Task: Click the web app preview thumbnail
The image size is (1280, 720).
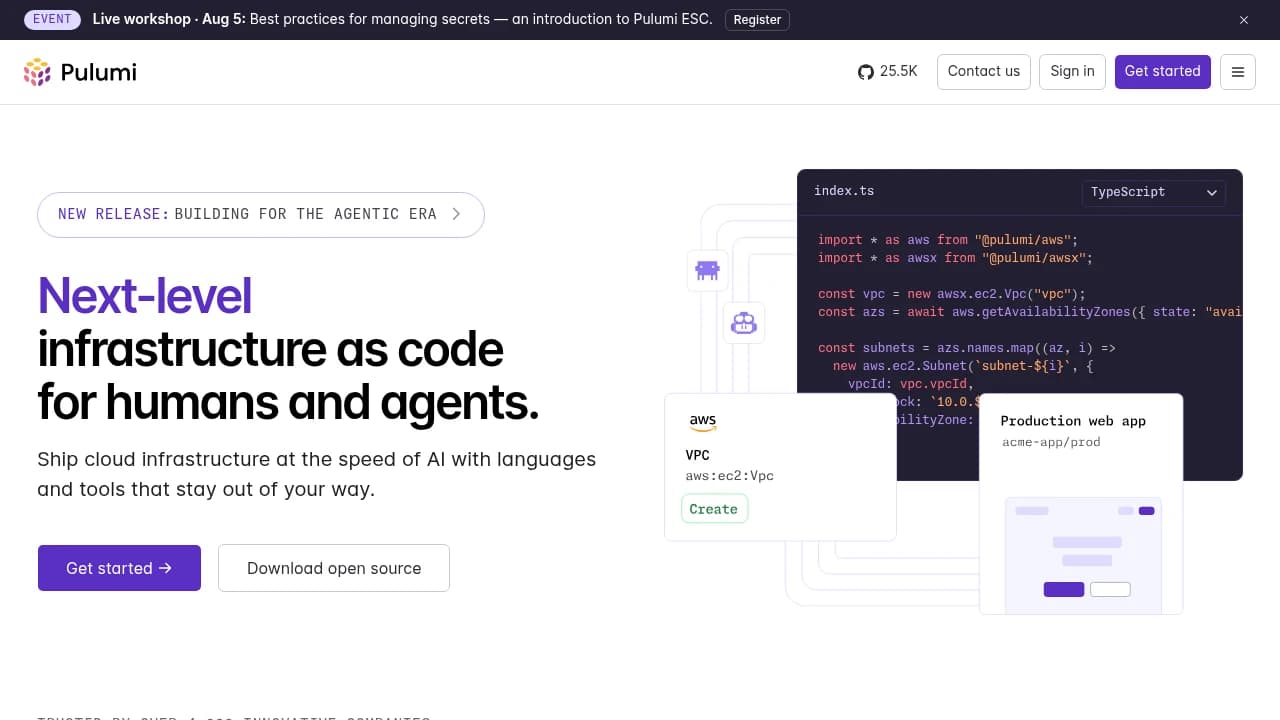Action: click(1083, 555)
